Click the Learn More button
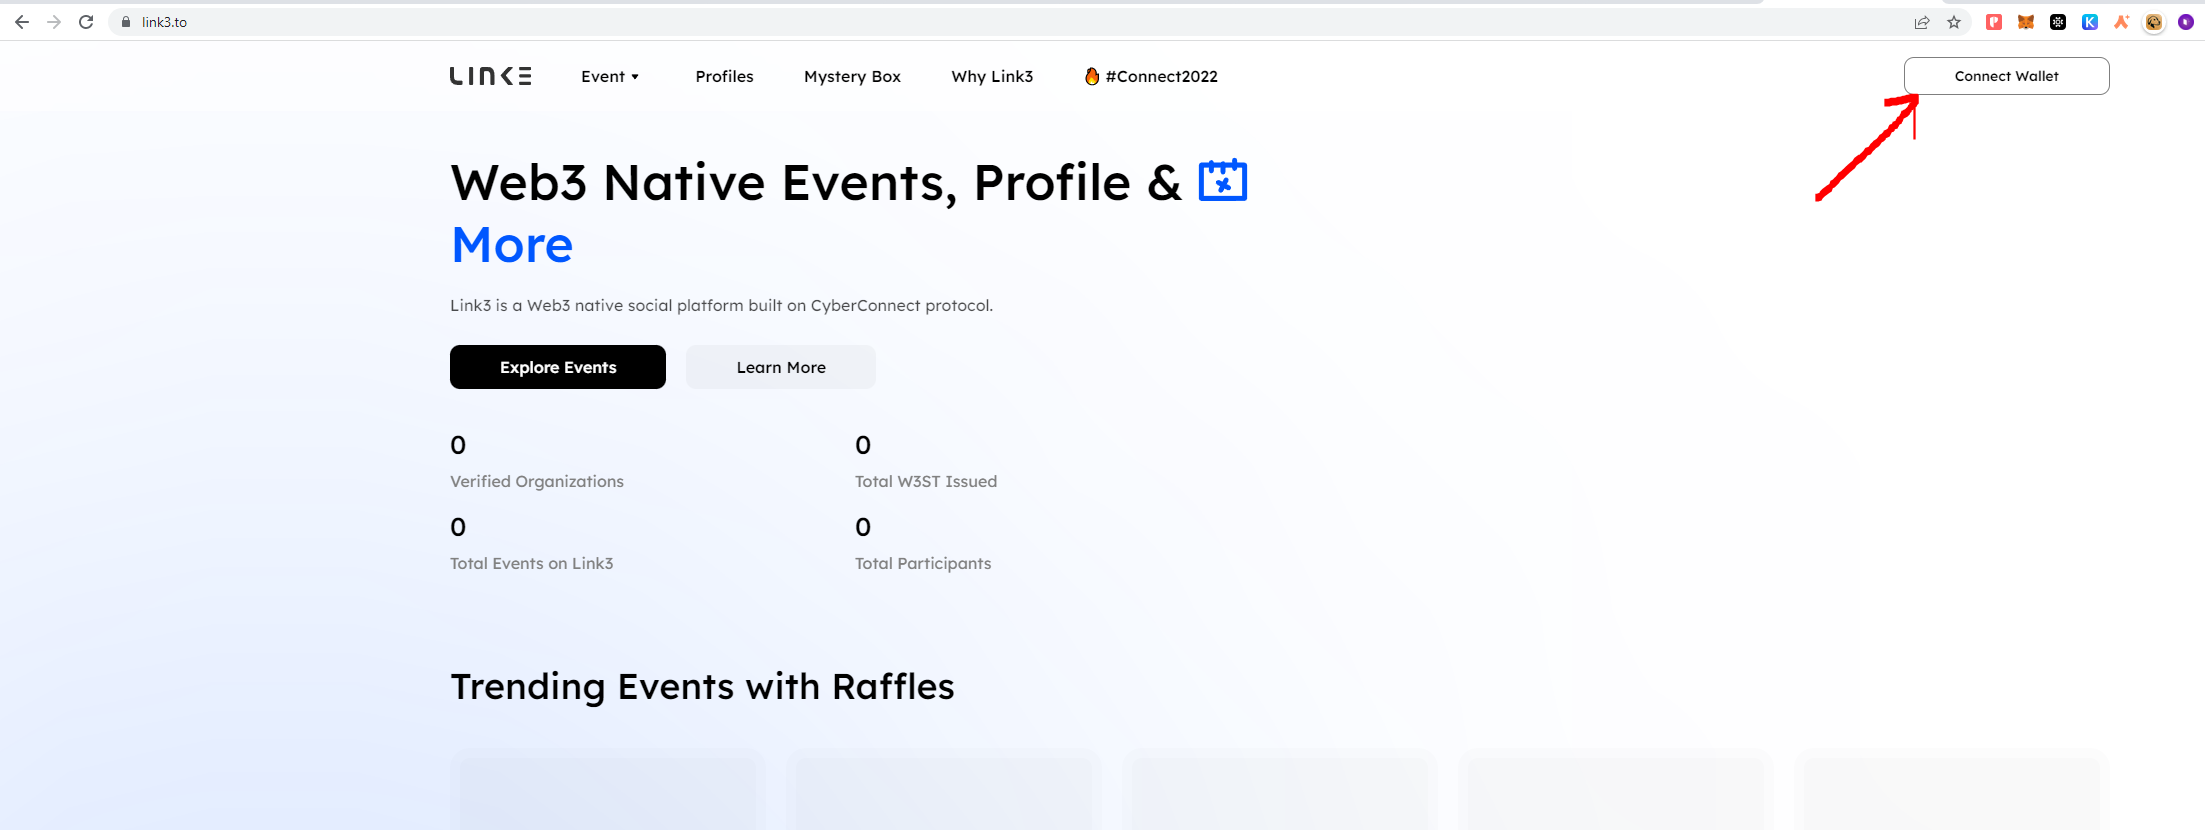The height and width of the screenshot is (830, 2205). point(781,367)
